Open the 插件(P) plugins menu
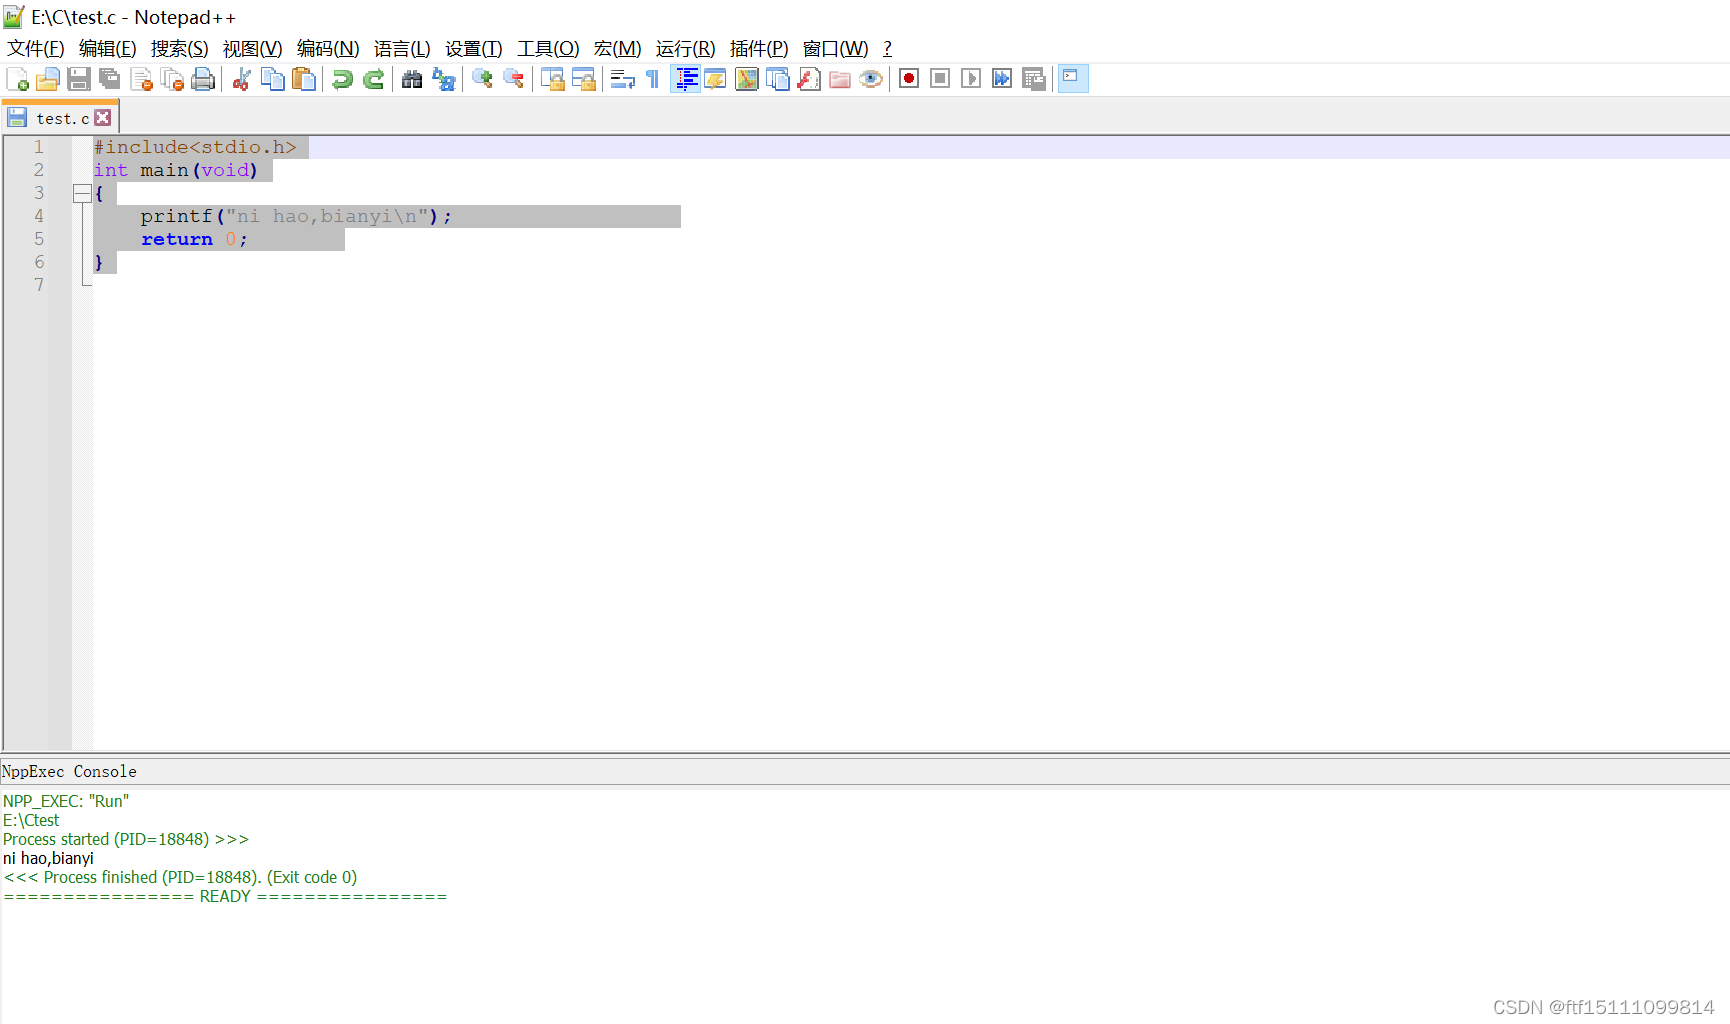 (x=757, y=48)
